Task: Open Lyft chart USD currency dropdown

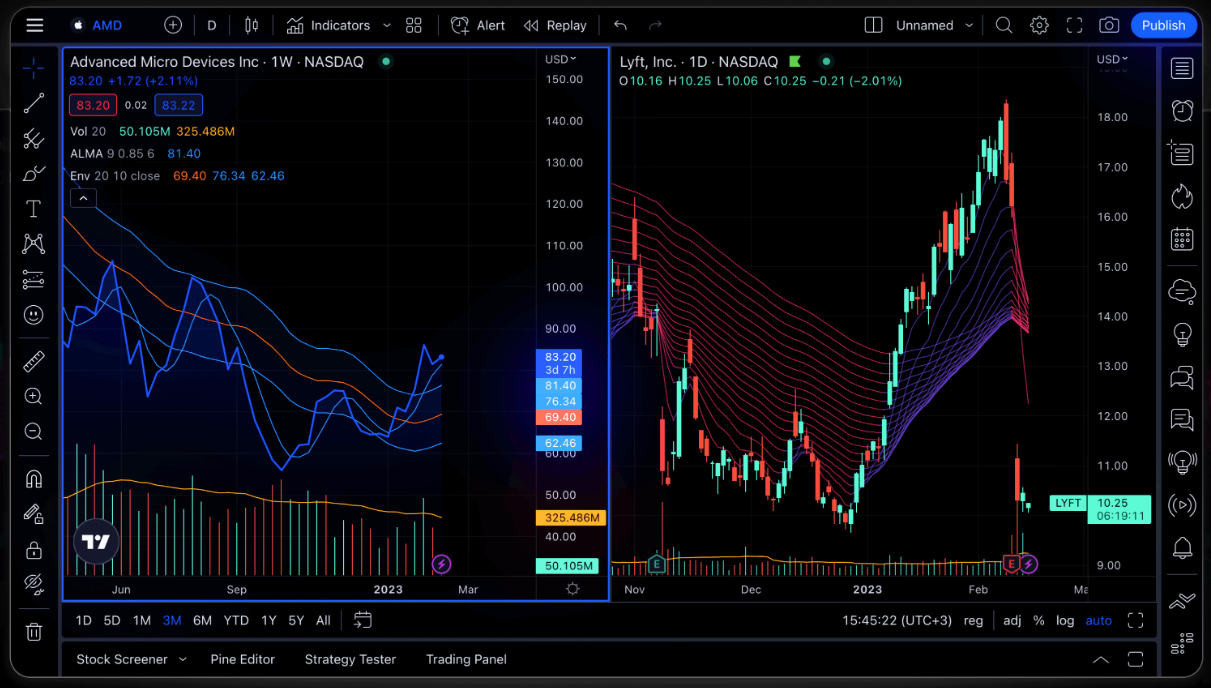Action: [x=1112, y=59]
